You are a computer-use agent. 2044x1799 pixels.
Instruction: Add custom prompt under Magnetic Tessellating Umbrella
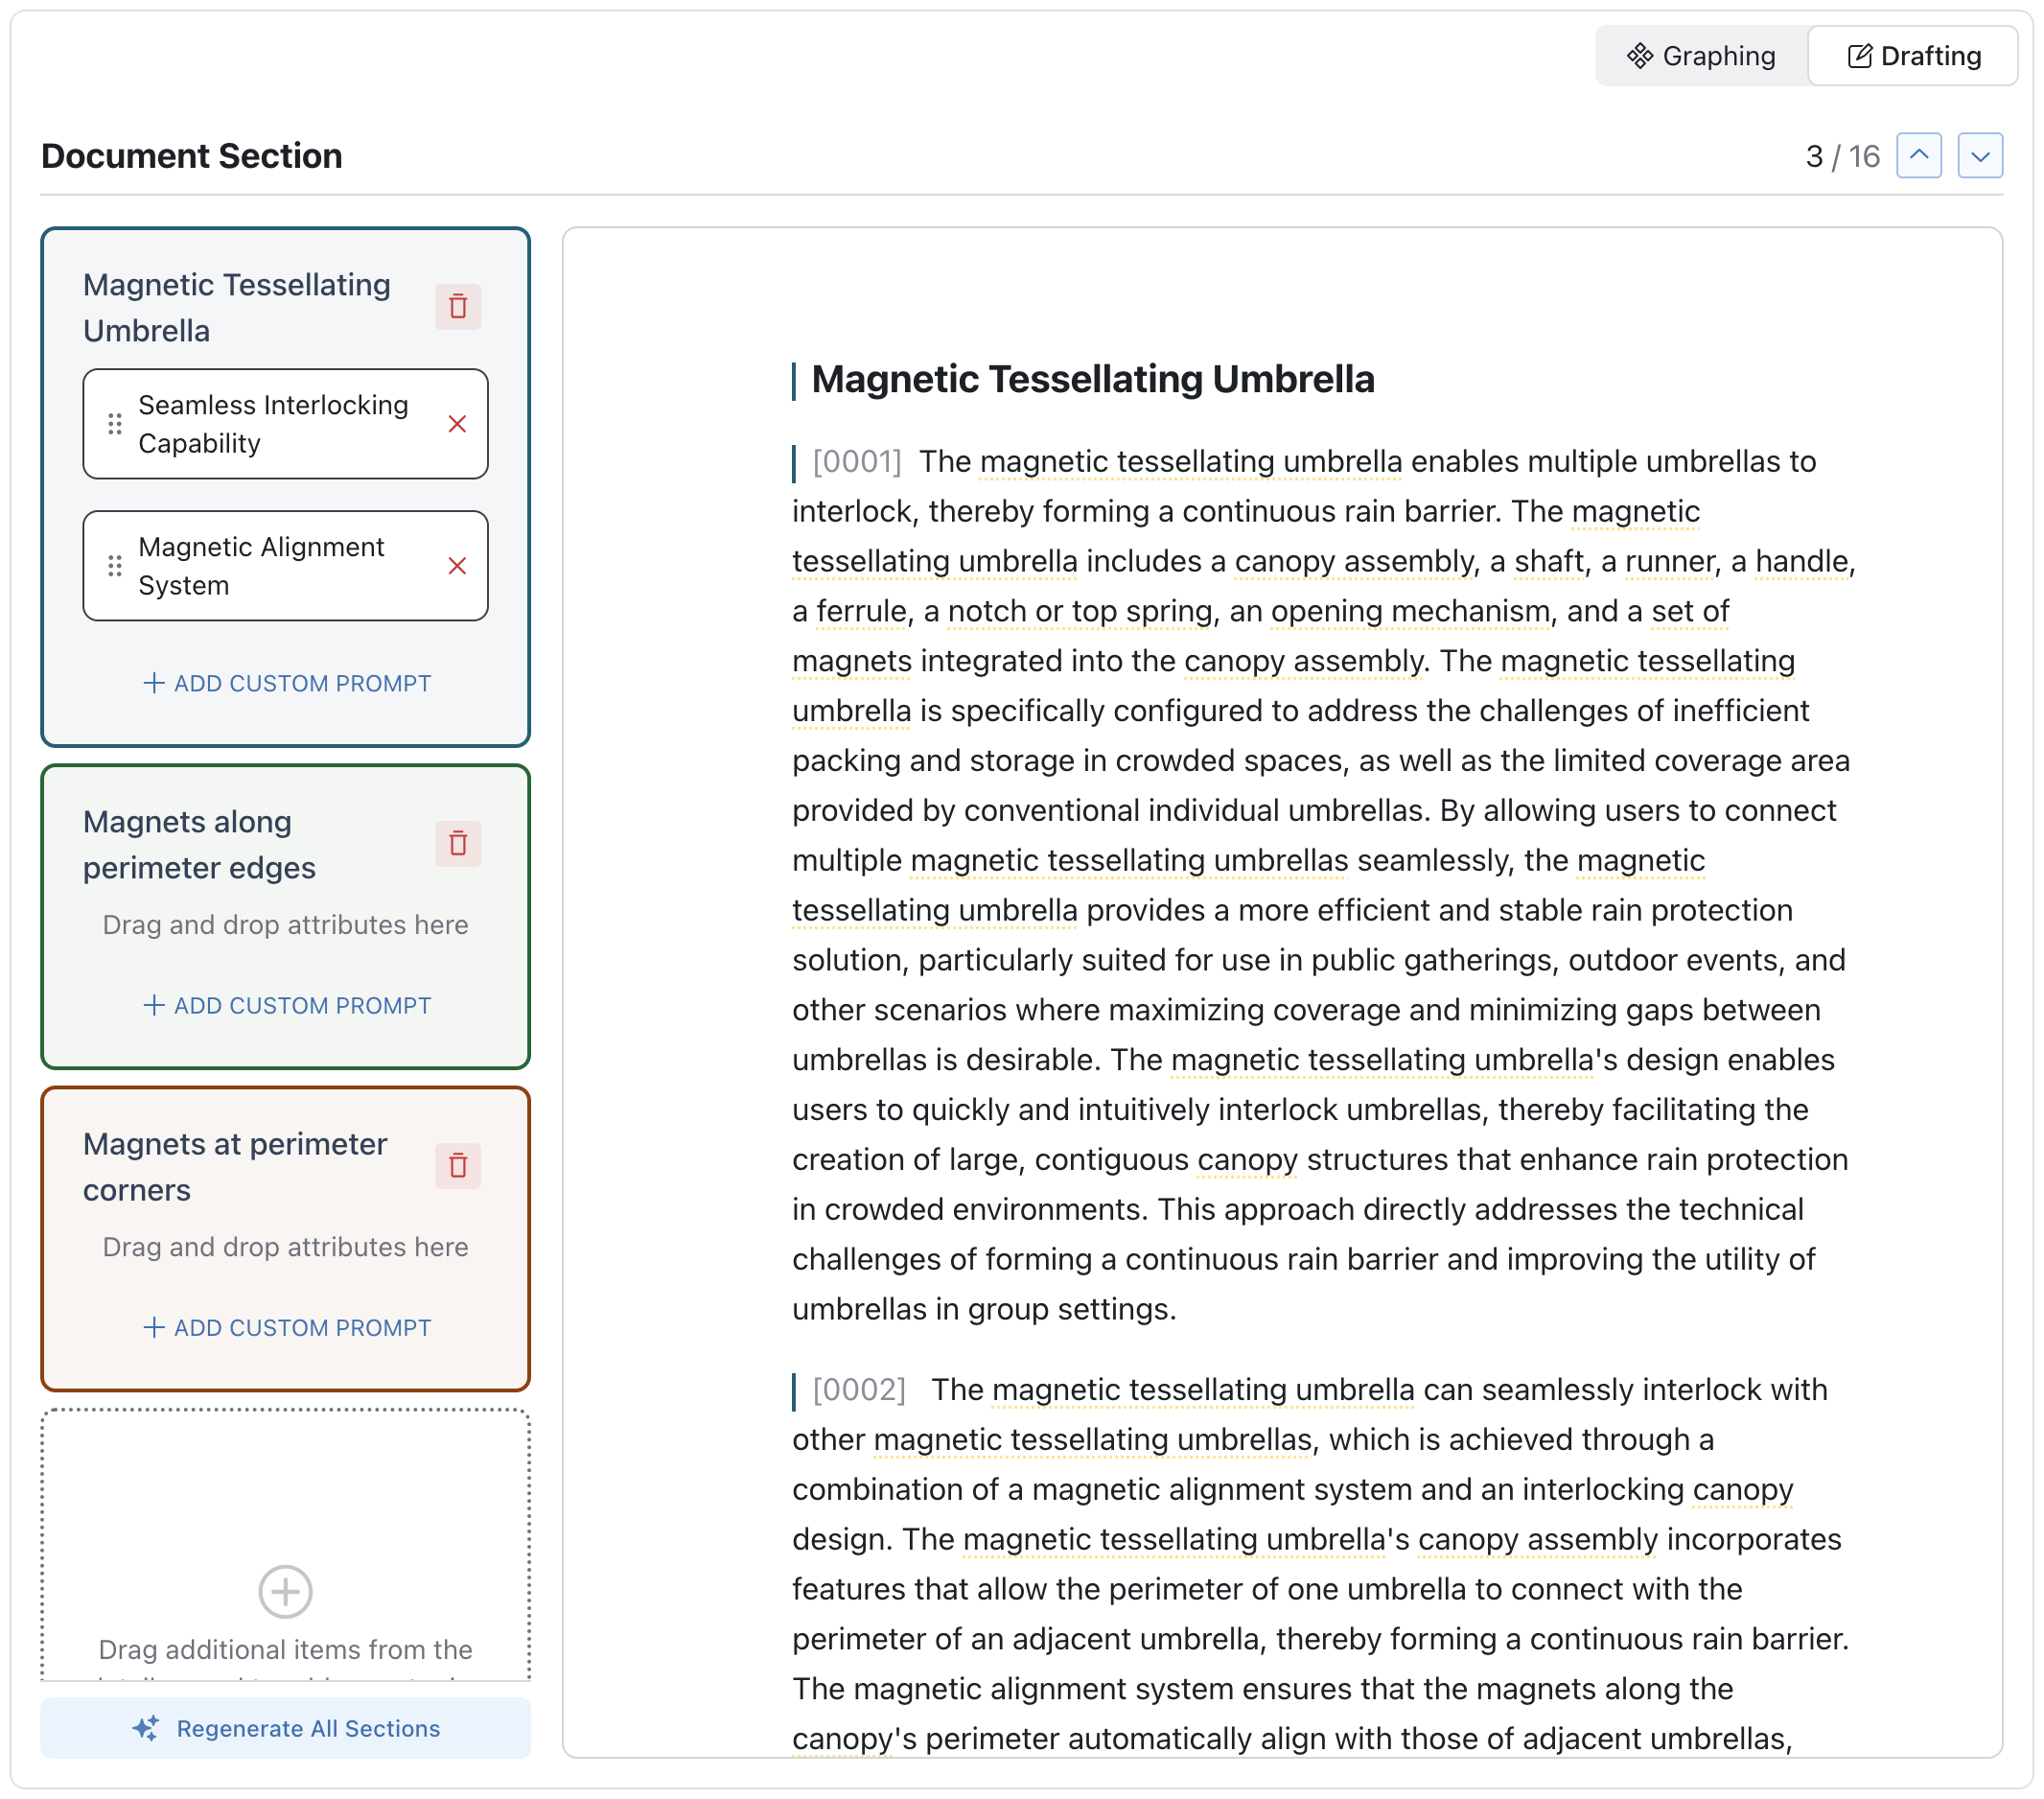pyautogui.click(x=285, y=683)
